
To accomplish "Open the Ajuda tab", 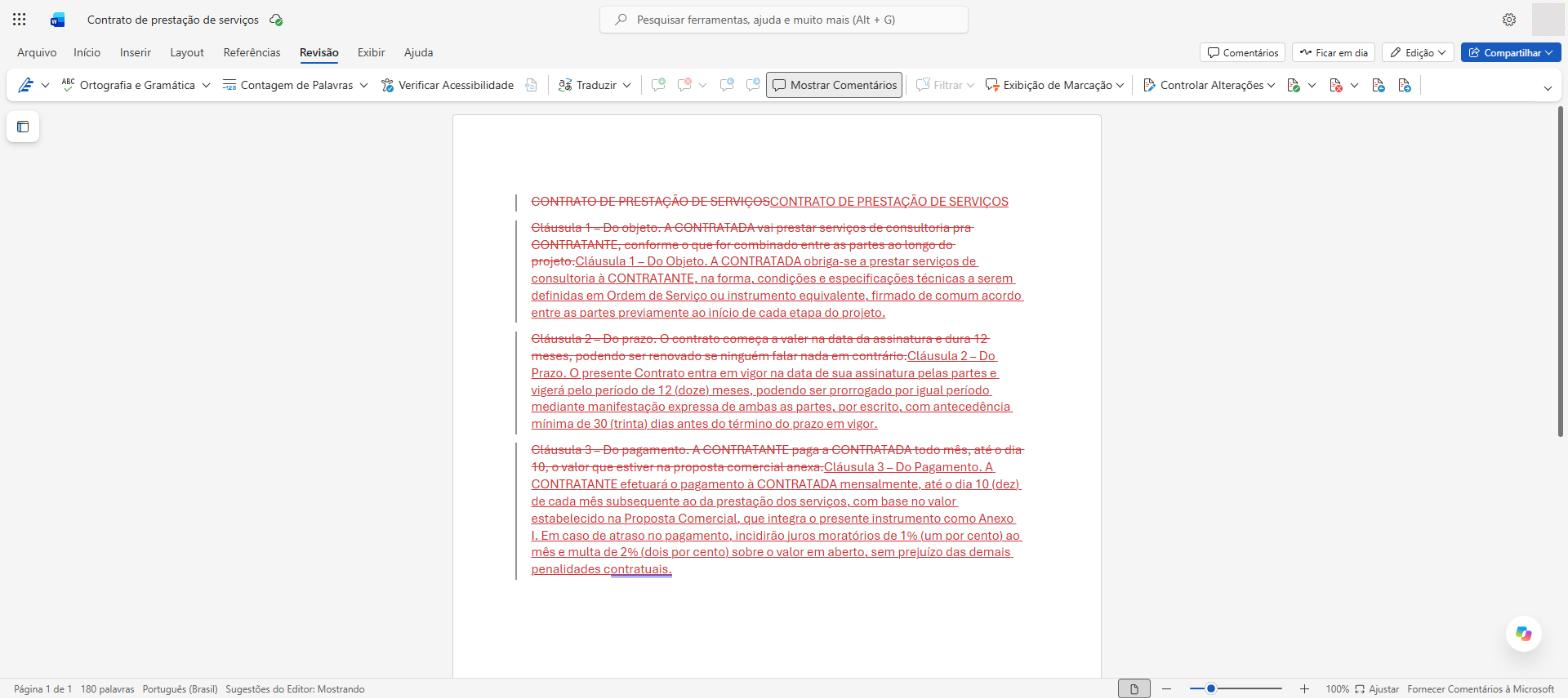I will coord(418,52).
